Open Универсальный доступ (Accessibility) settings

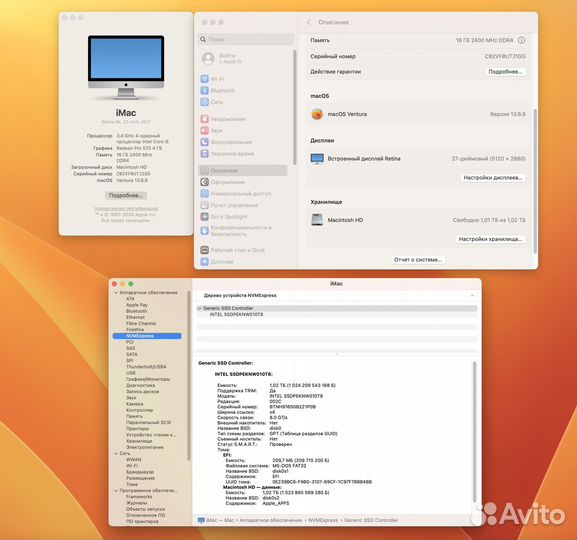[x=236, y=193]
